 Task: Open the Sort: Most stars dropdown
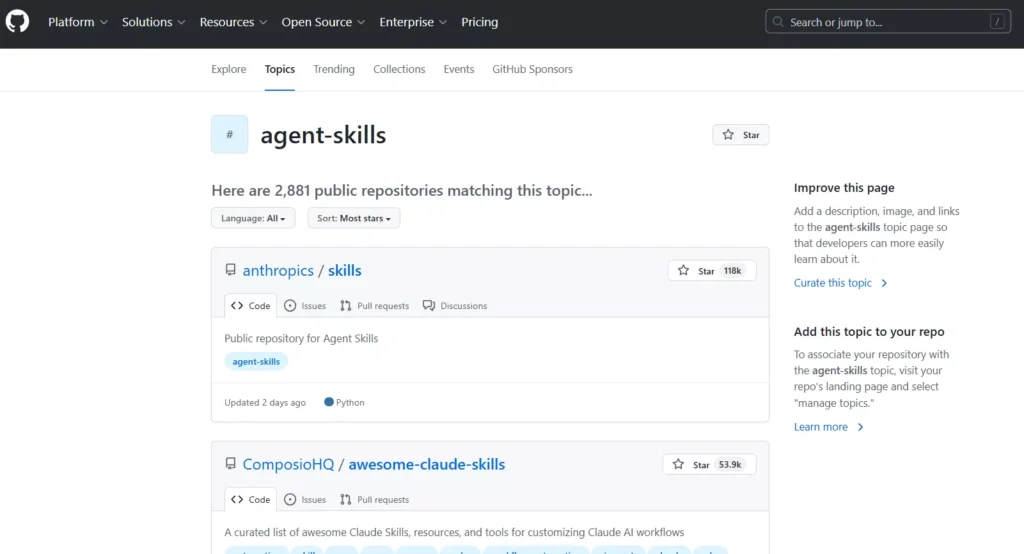[x=354, y=218]
